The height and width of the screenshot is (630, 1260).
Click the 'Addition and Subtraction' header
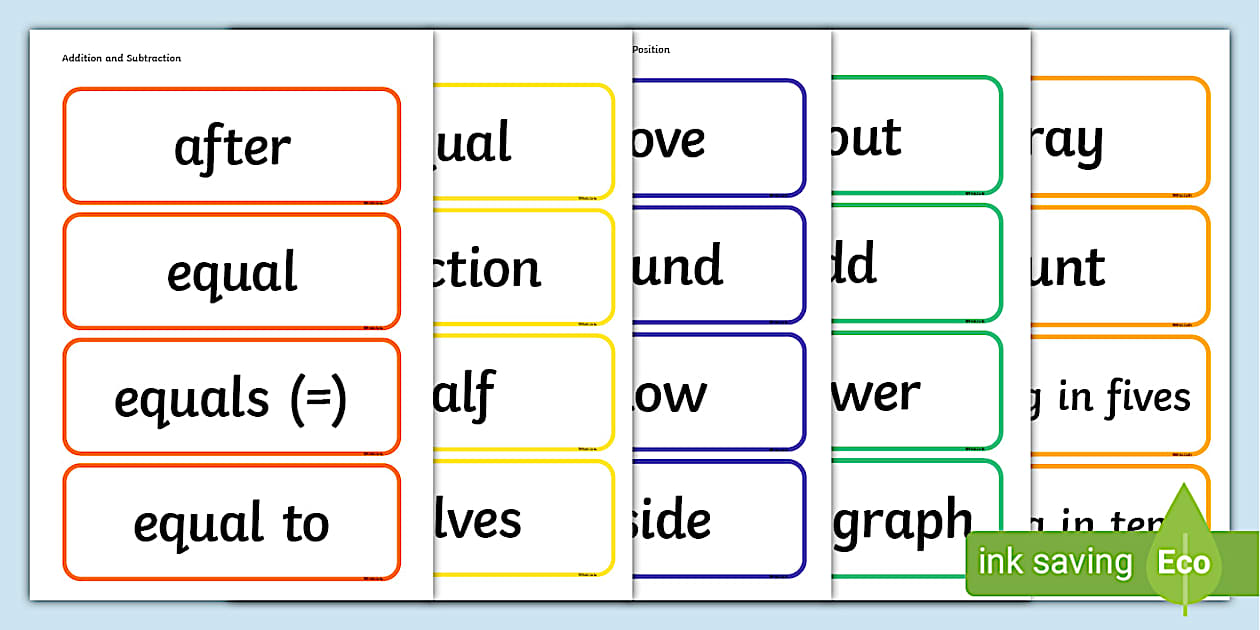pos(120,58)
